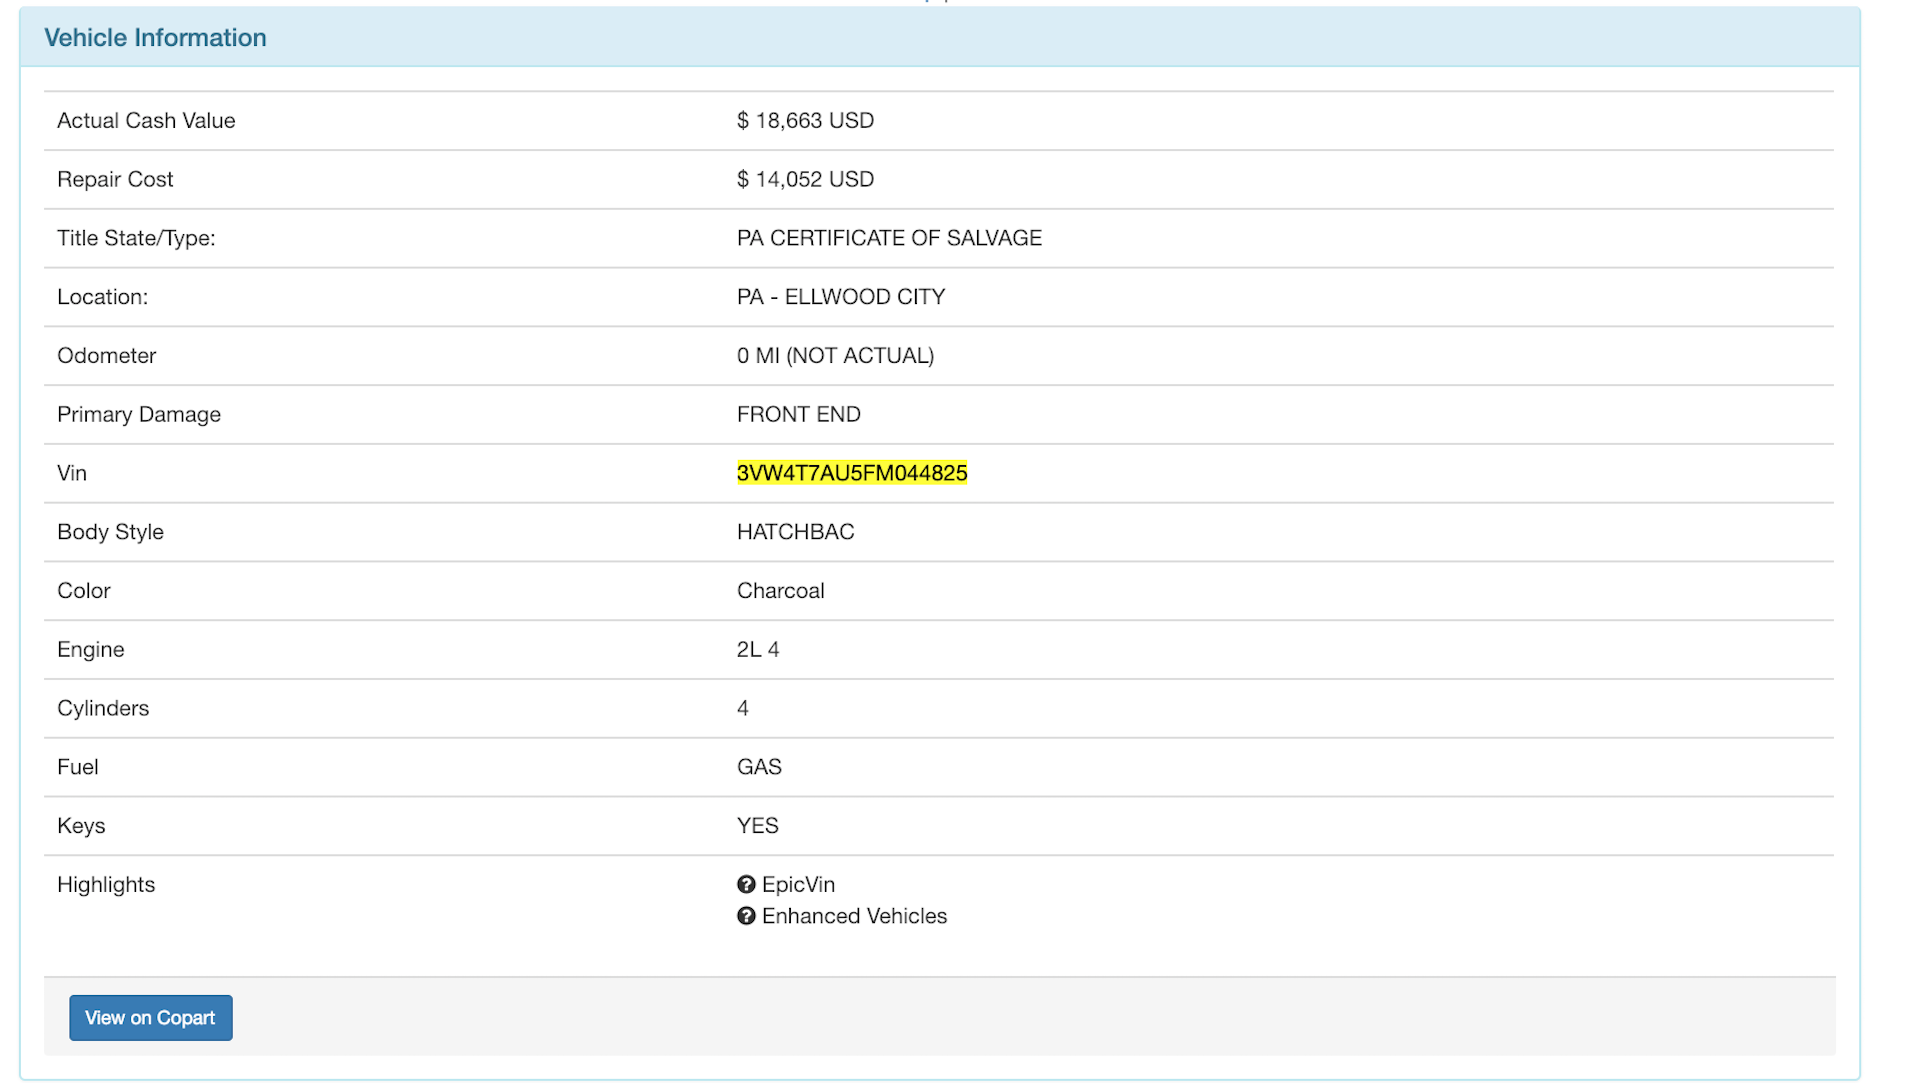Click the HATCHBAC body style value
The width and height of the screenshot is (1920, 1083).
click(x=795, y=532)
